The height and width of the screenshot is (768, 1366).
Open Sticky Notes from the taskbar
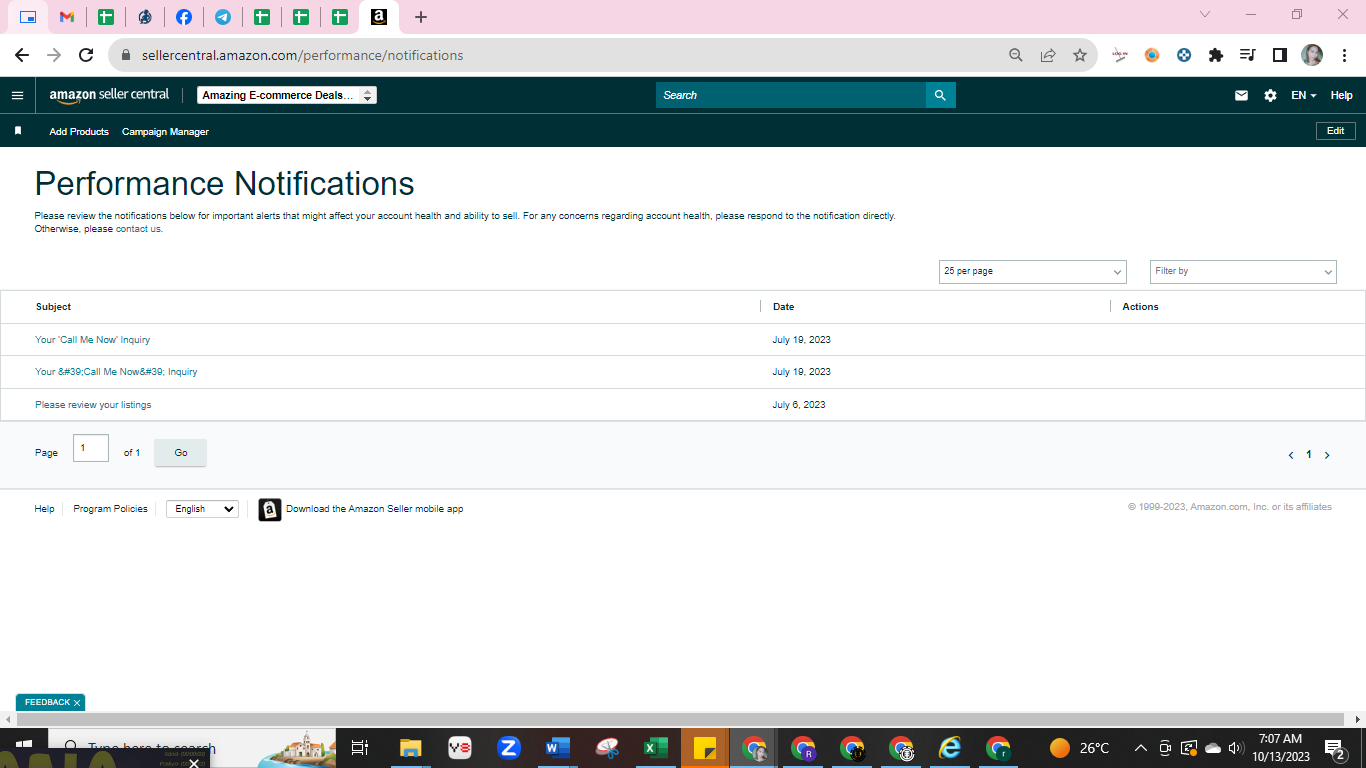pos(705,748)
